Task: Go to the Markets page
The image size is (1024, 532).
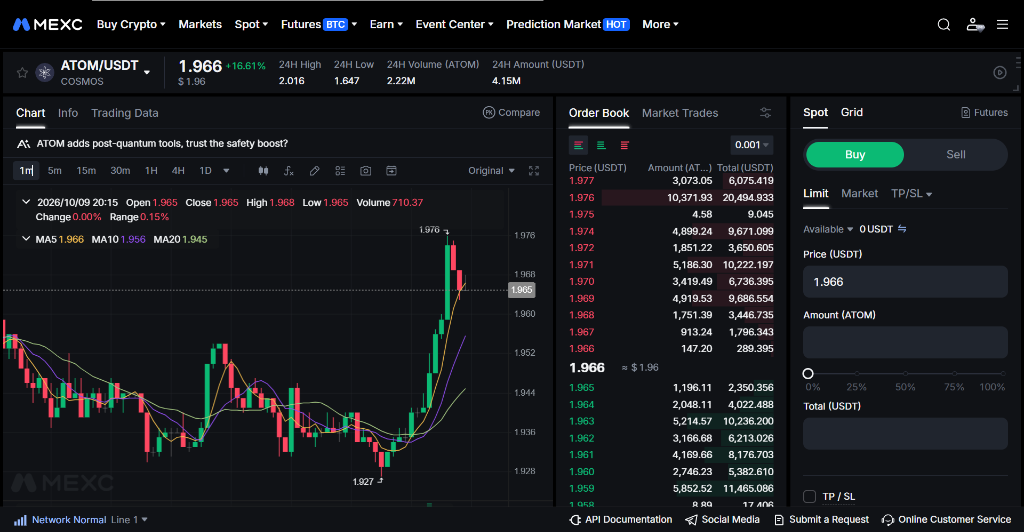Action: 200,25
